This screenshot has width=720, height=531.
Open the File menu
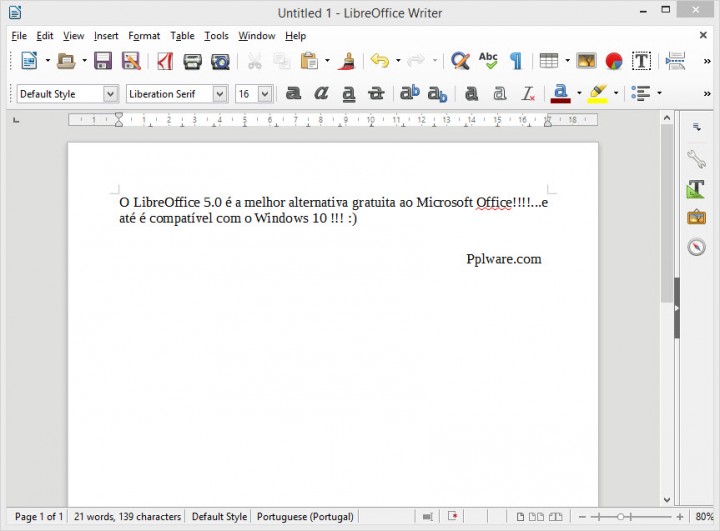[x=19, y=36]
